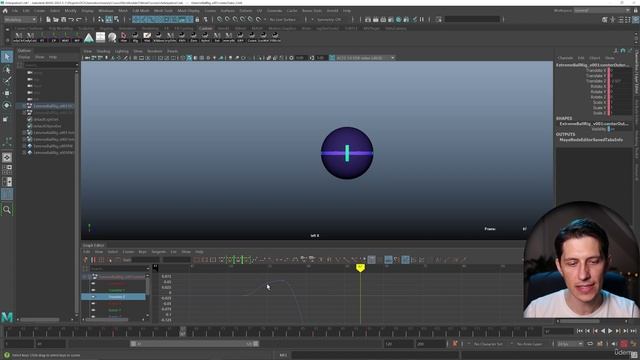Click the Visibility attribute in Channel Box
Viewport: 640px width, 360px height.
(600, 129)
